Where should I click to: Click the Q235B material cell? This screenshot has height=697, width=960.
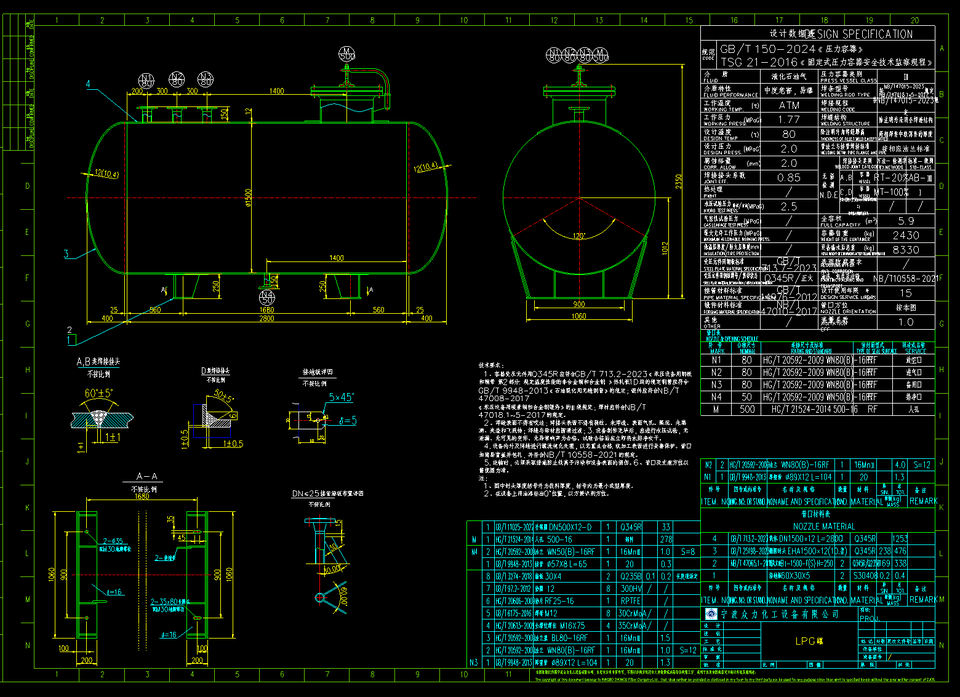(x=631, y=576)
